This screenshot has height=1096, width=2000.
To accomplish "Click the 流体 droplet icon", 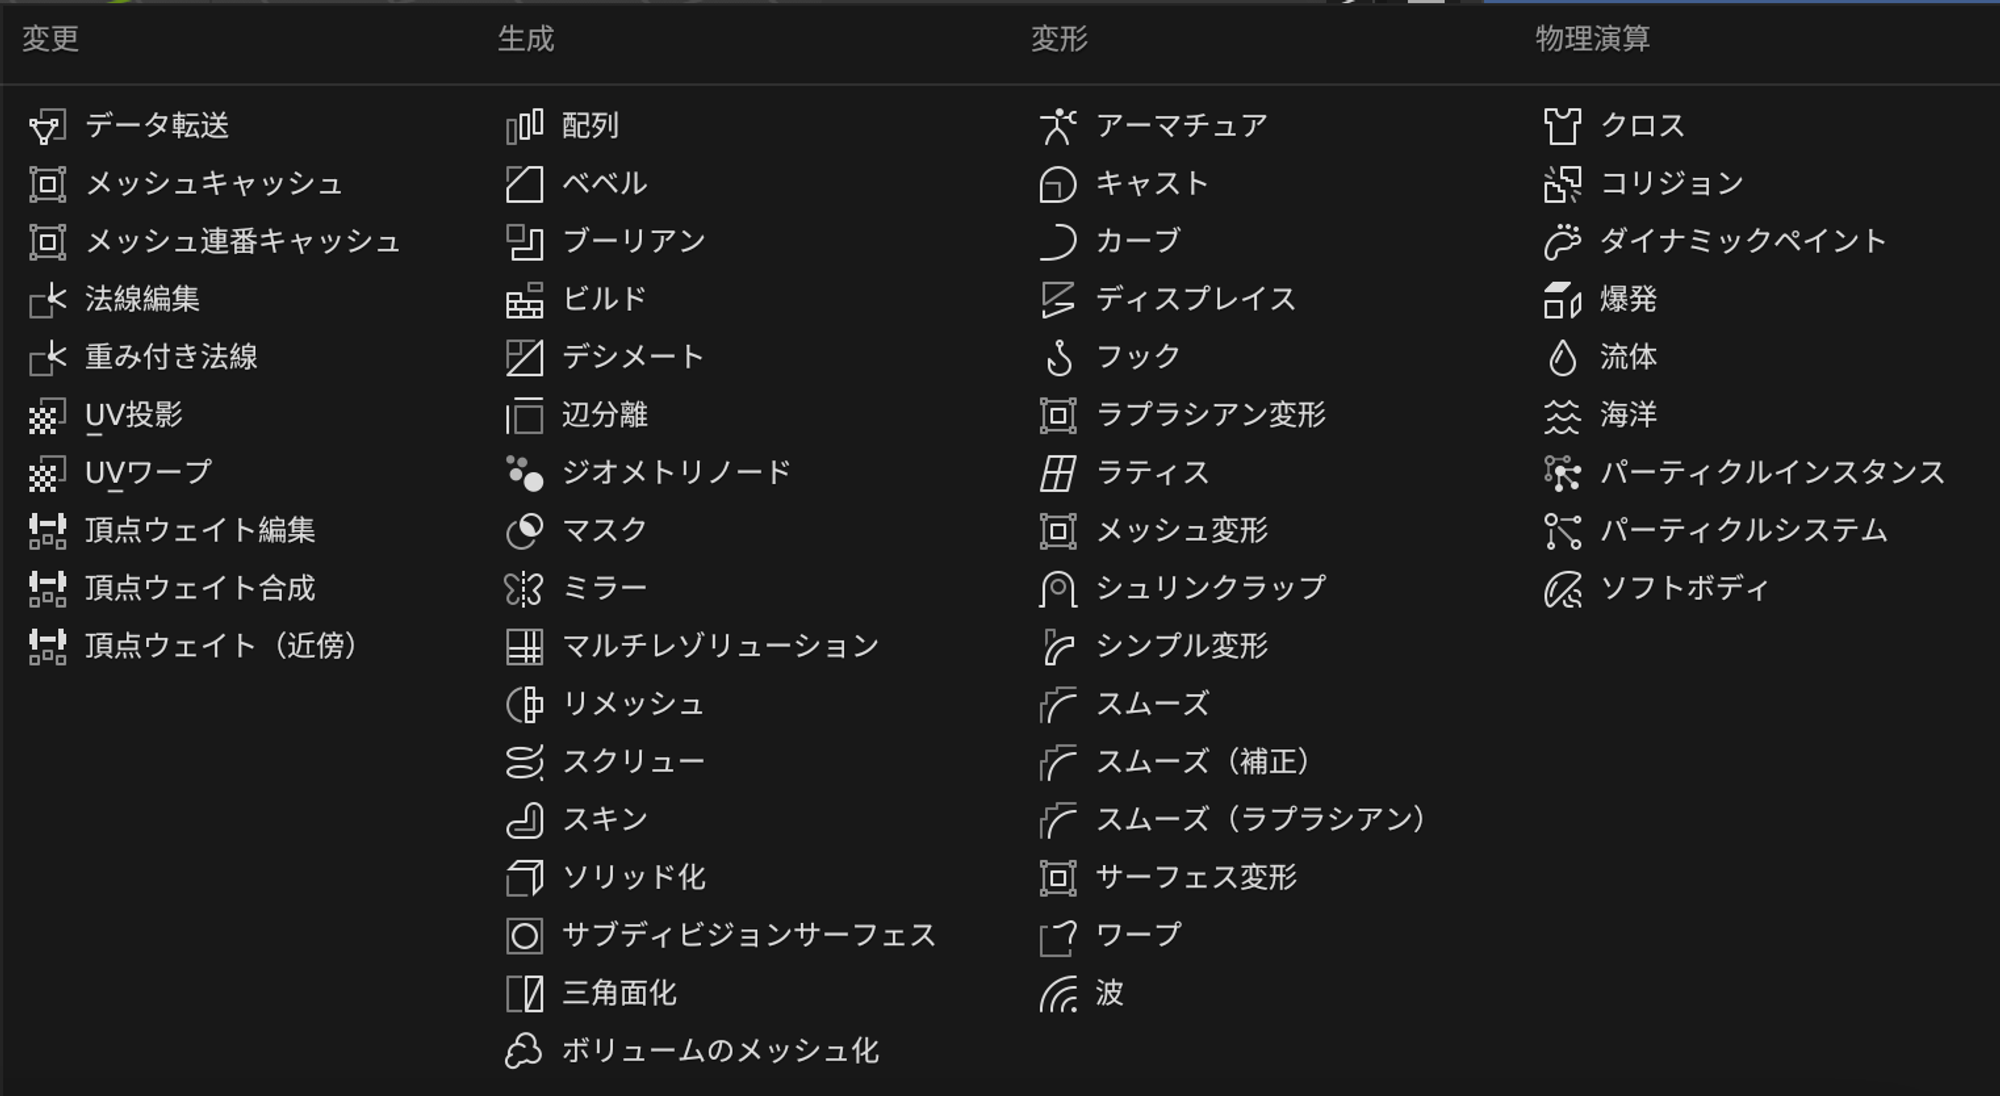I will [x=1562, y=358].
